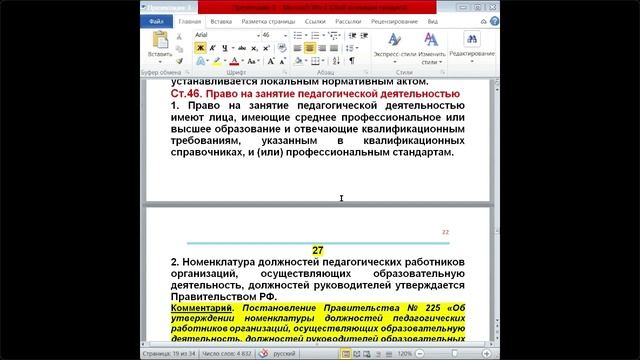Open the Change Case (Aa) menu
Viewport: 640px width, 360px height.
(252, 61)
